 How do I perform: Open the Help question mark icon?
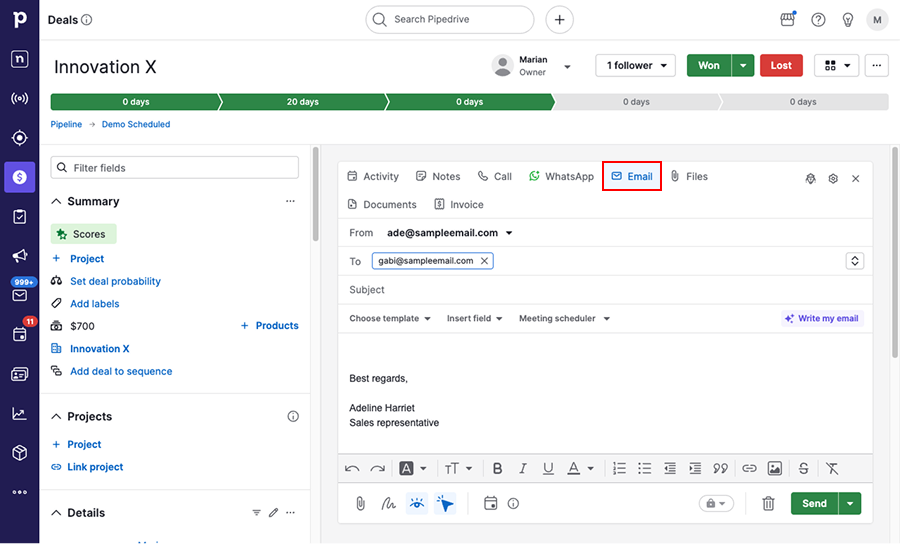(x=818, y=20)
